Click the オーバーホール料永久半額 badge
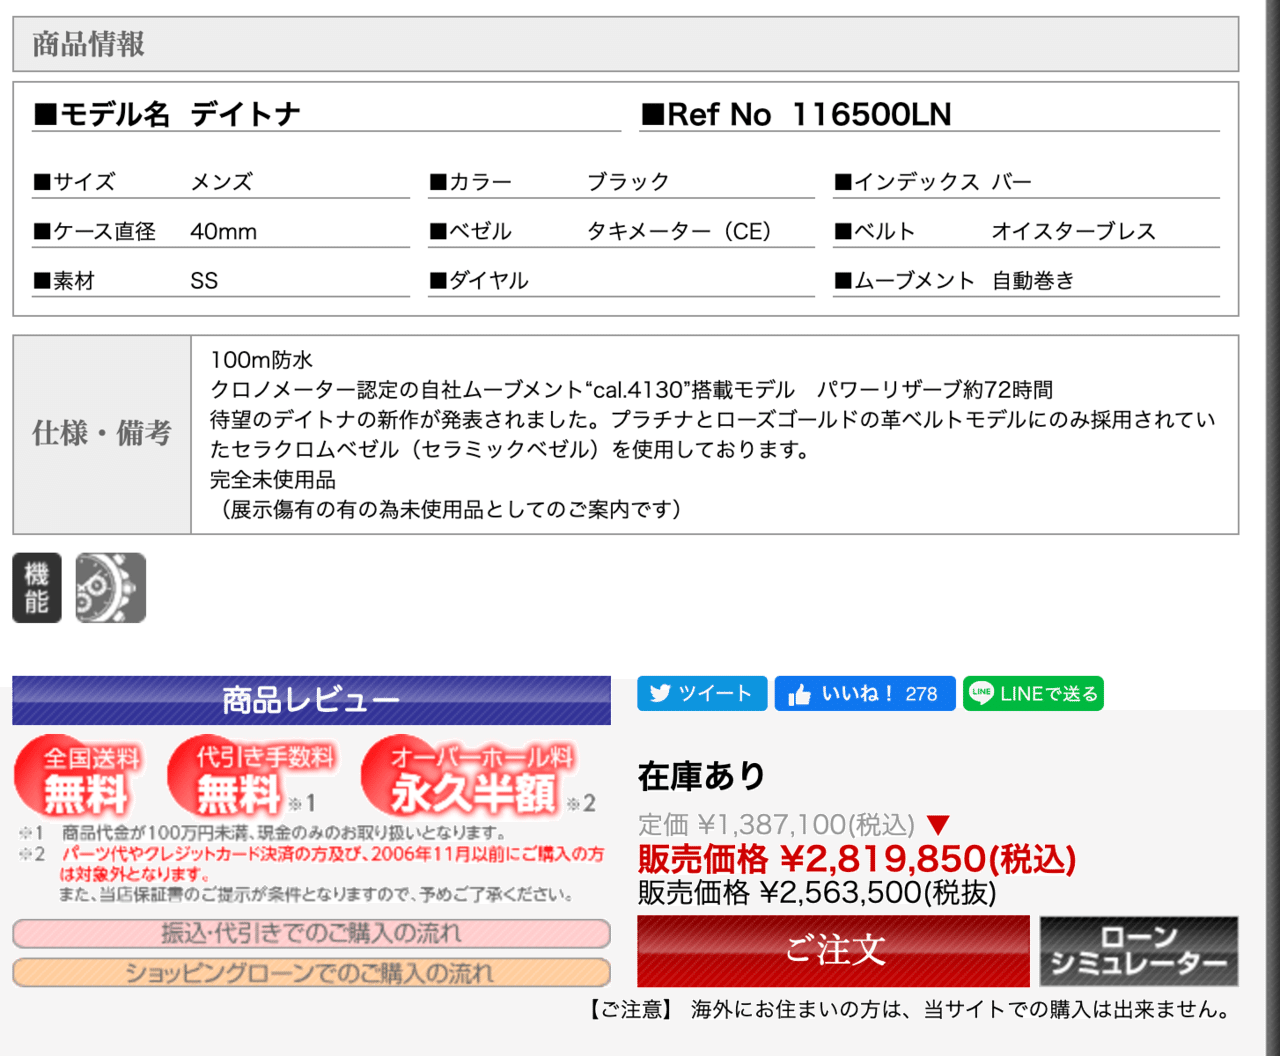The height and width of the screenshot is (1056, 1280). [470, 777]
